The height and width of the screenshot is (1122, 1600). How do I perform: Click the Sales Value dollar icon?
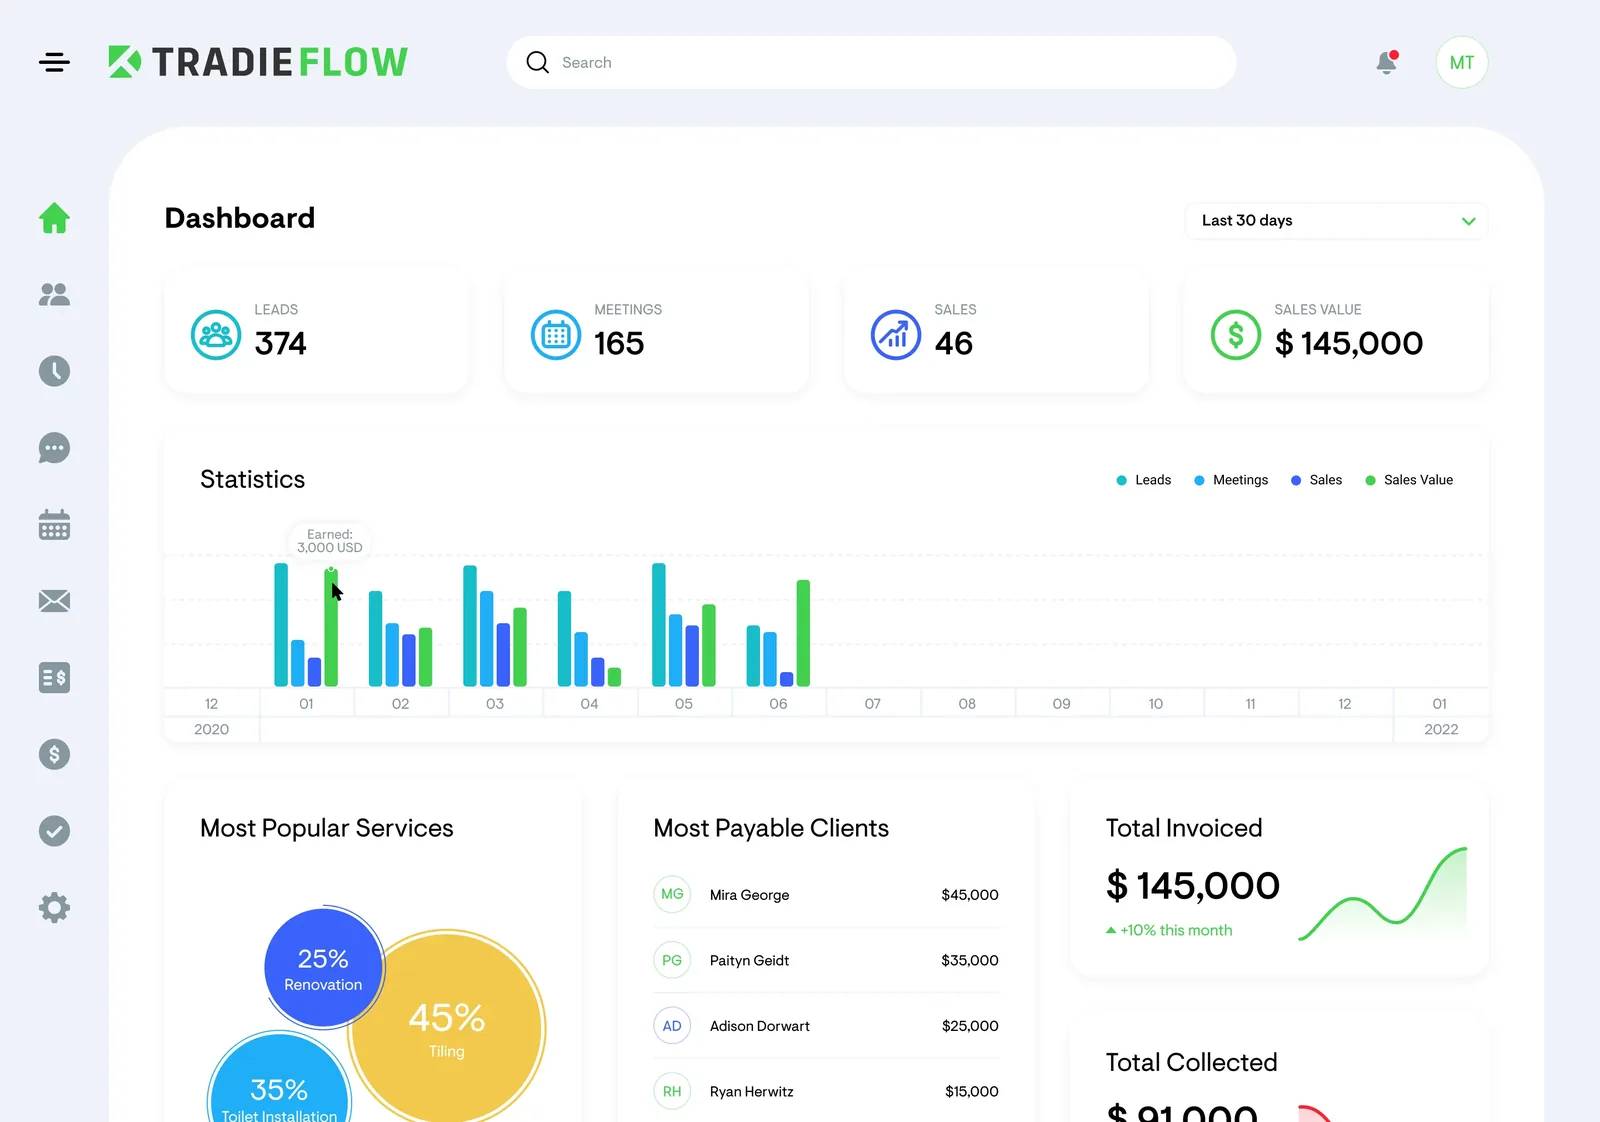(1236, 335)
